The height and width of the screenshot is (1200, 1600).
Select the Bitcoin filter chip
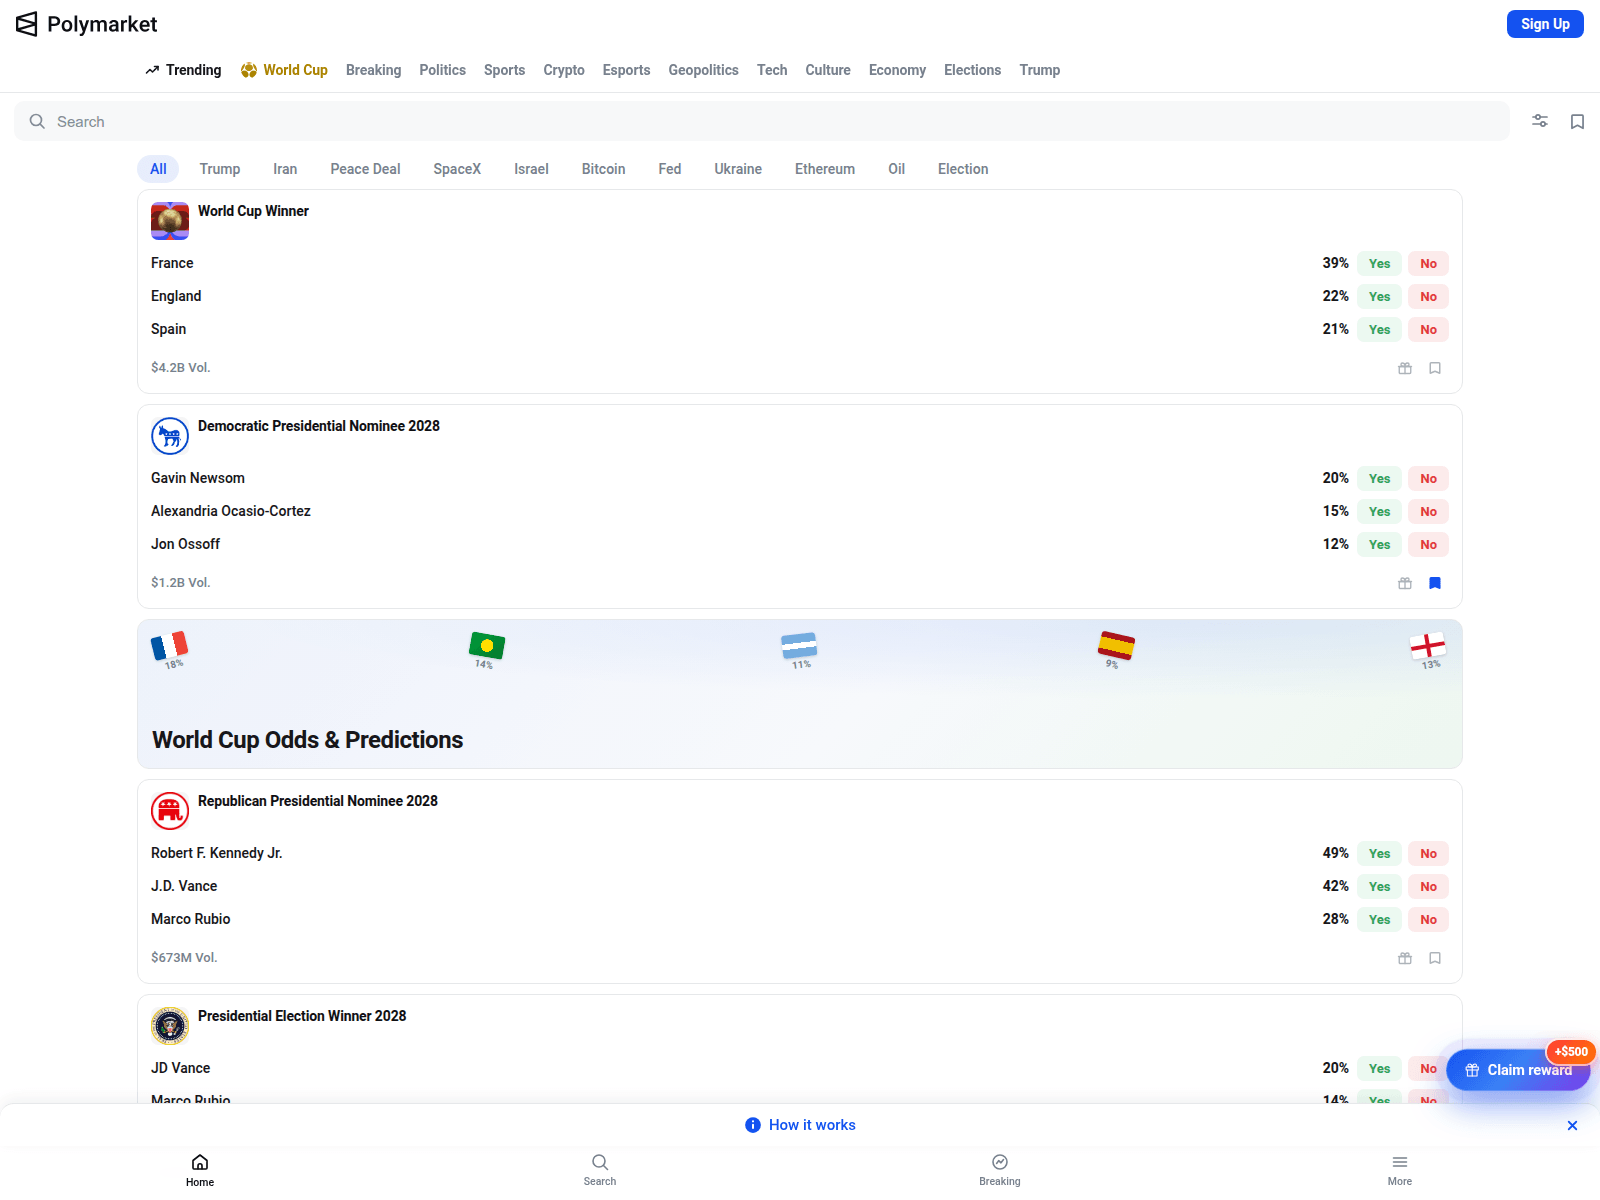tap(603, 169)
